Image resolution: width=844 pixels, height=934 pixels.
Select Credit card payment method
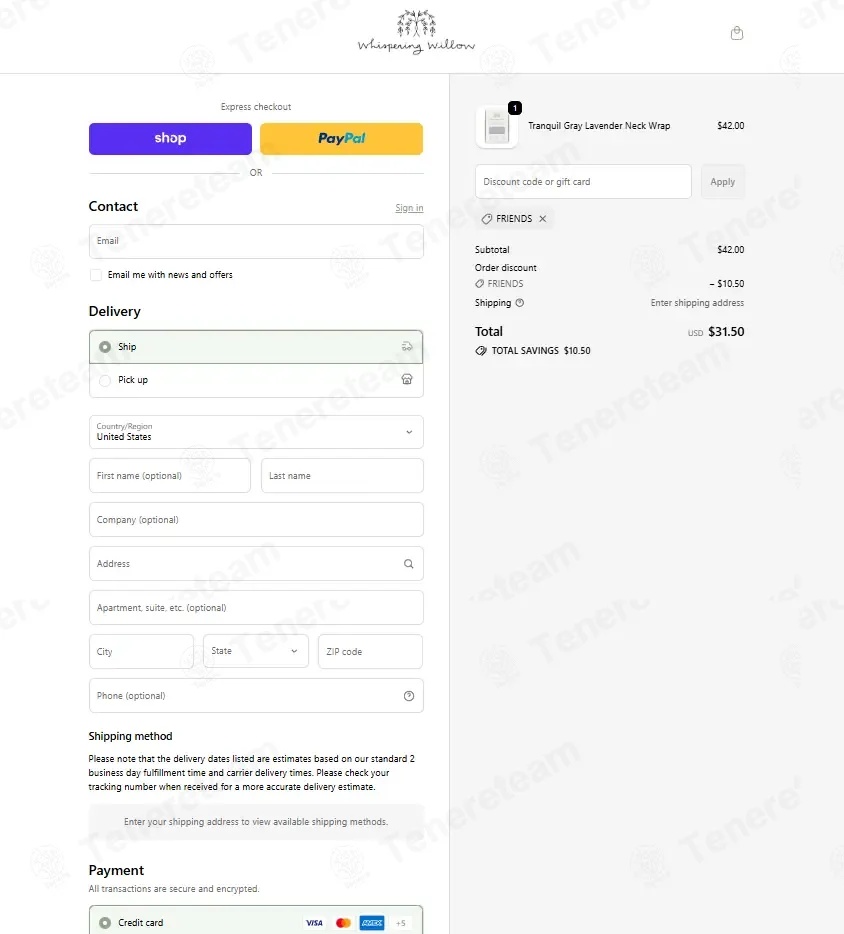pyautogui.click(x=105, y=923)
